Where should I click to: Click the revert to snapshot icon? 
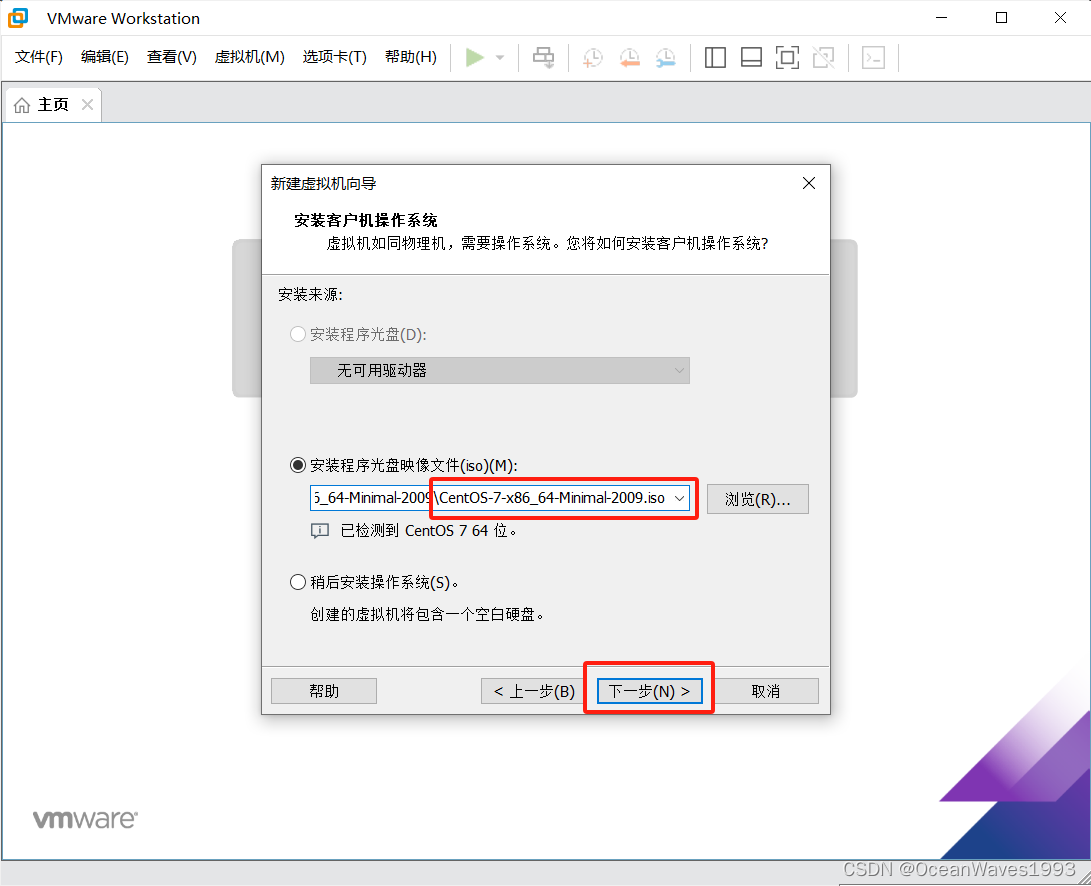[x=630, y=57]
